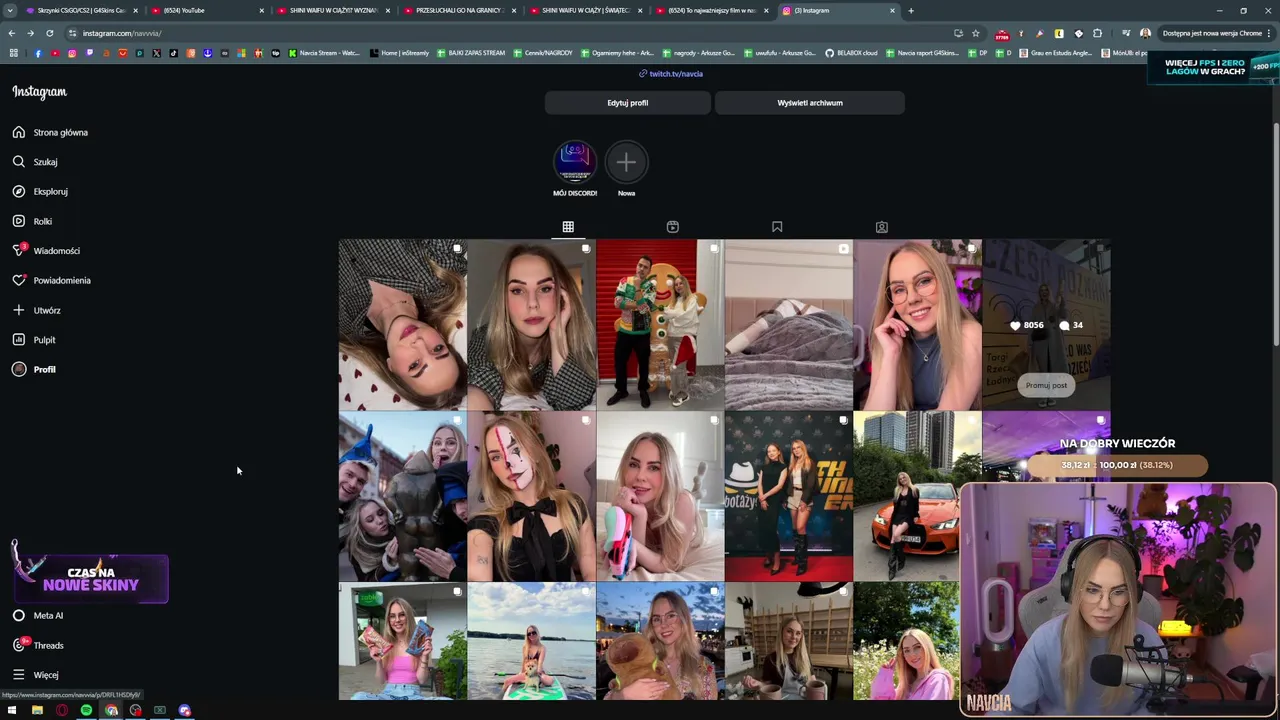The image size is (1280, 720).
Task: Open Spotify from the taskbar
Action: coord(86,710)
